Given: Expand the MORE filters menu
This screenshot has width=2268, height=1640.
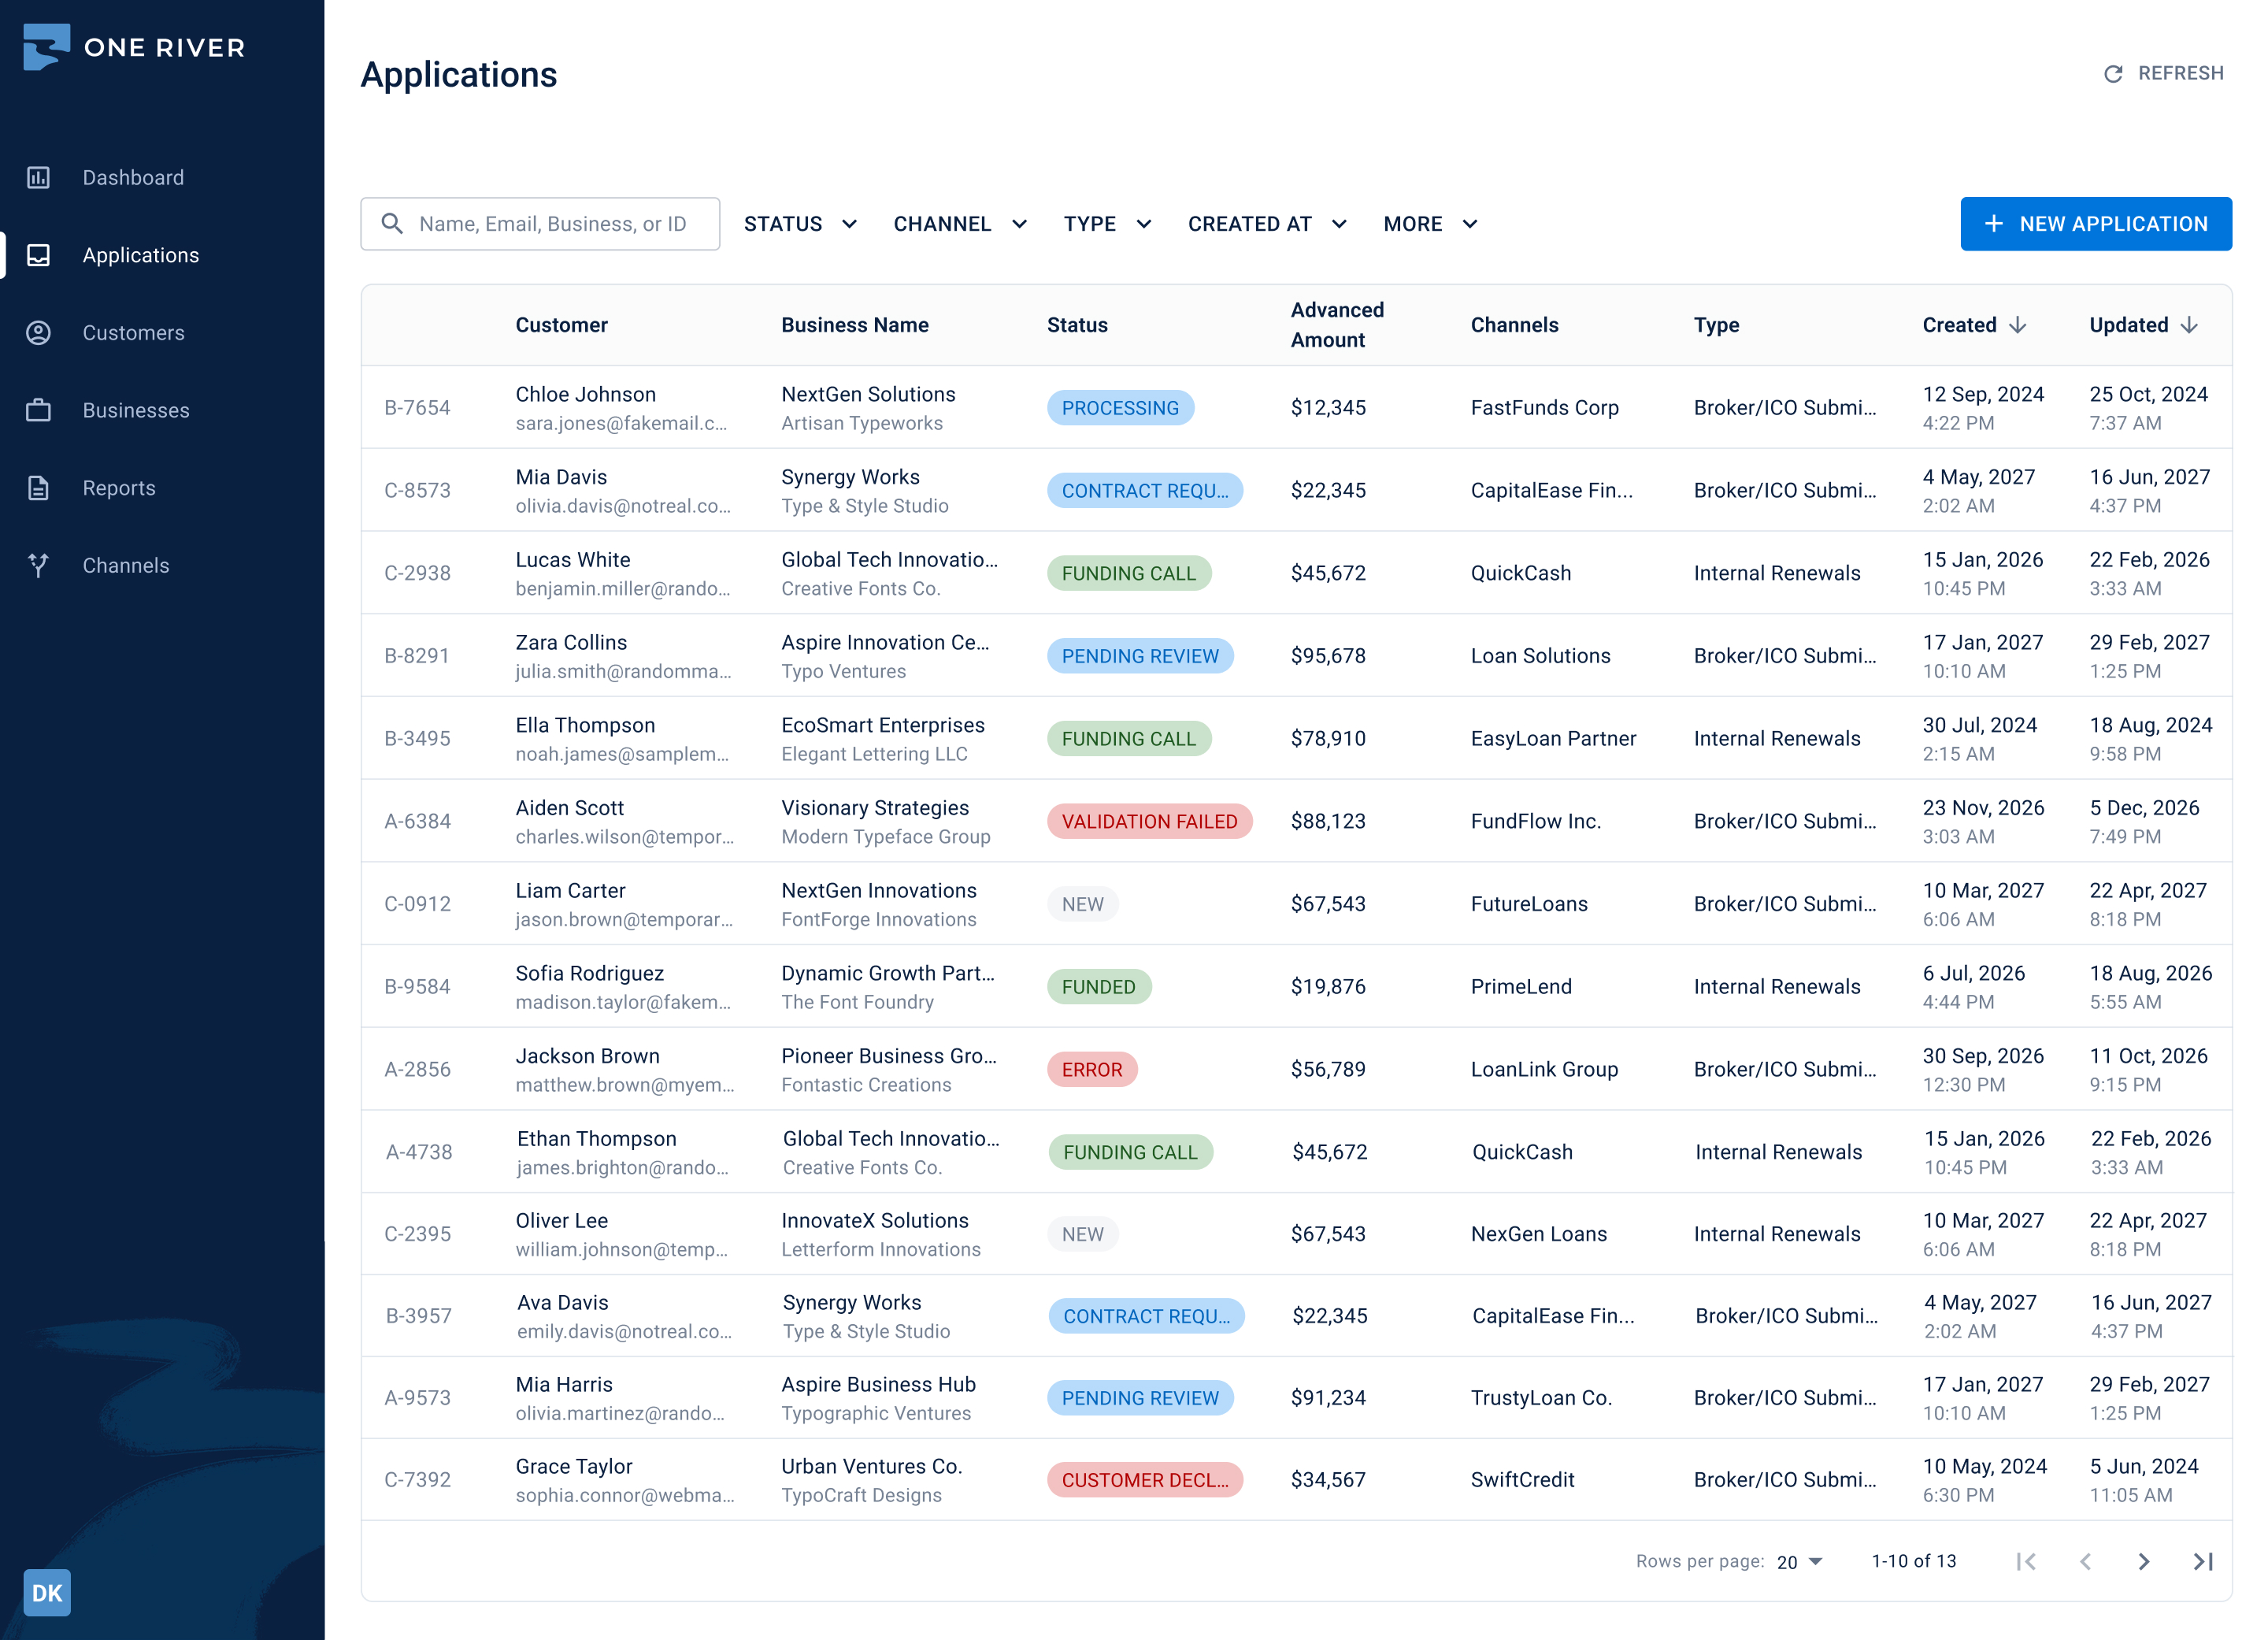Looking at the screenshot, I should coord(1430,224).
